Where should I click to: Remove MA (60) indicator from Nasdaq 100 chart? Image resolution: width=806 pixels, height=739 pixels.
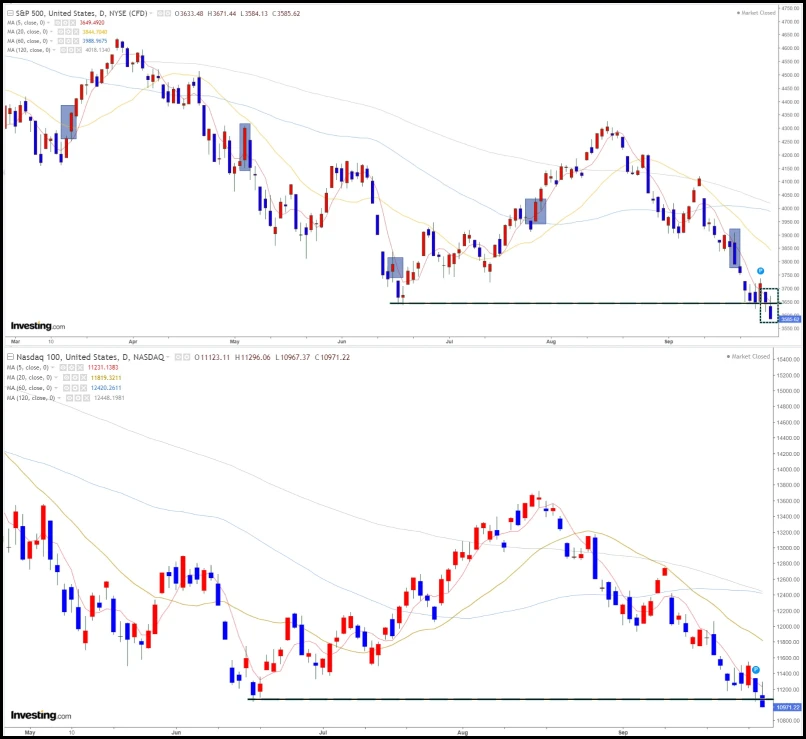pos(83,388)
